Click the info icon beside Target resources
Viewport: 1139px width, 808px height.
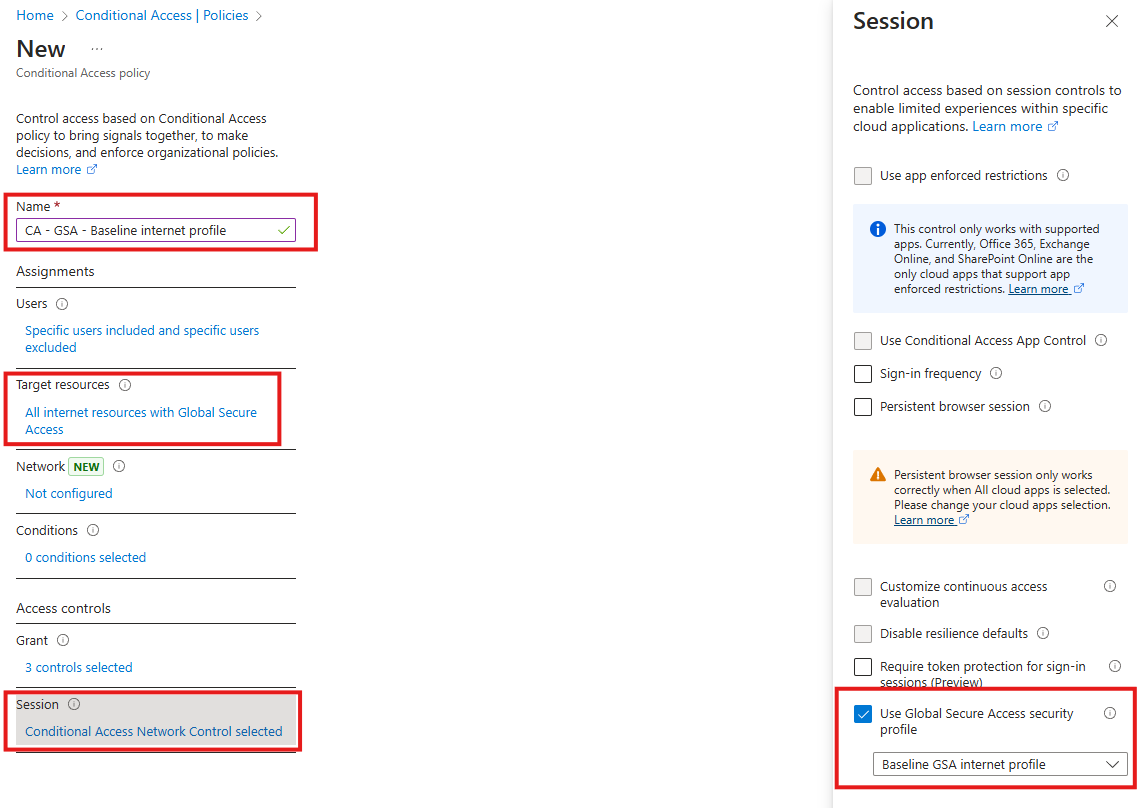pyautogui.click(x=124, y=384)
